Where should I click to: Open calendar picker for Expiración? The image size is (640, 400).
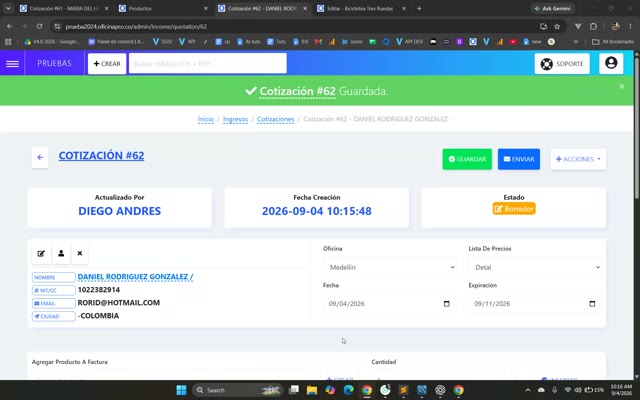(x=592, y=304)
